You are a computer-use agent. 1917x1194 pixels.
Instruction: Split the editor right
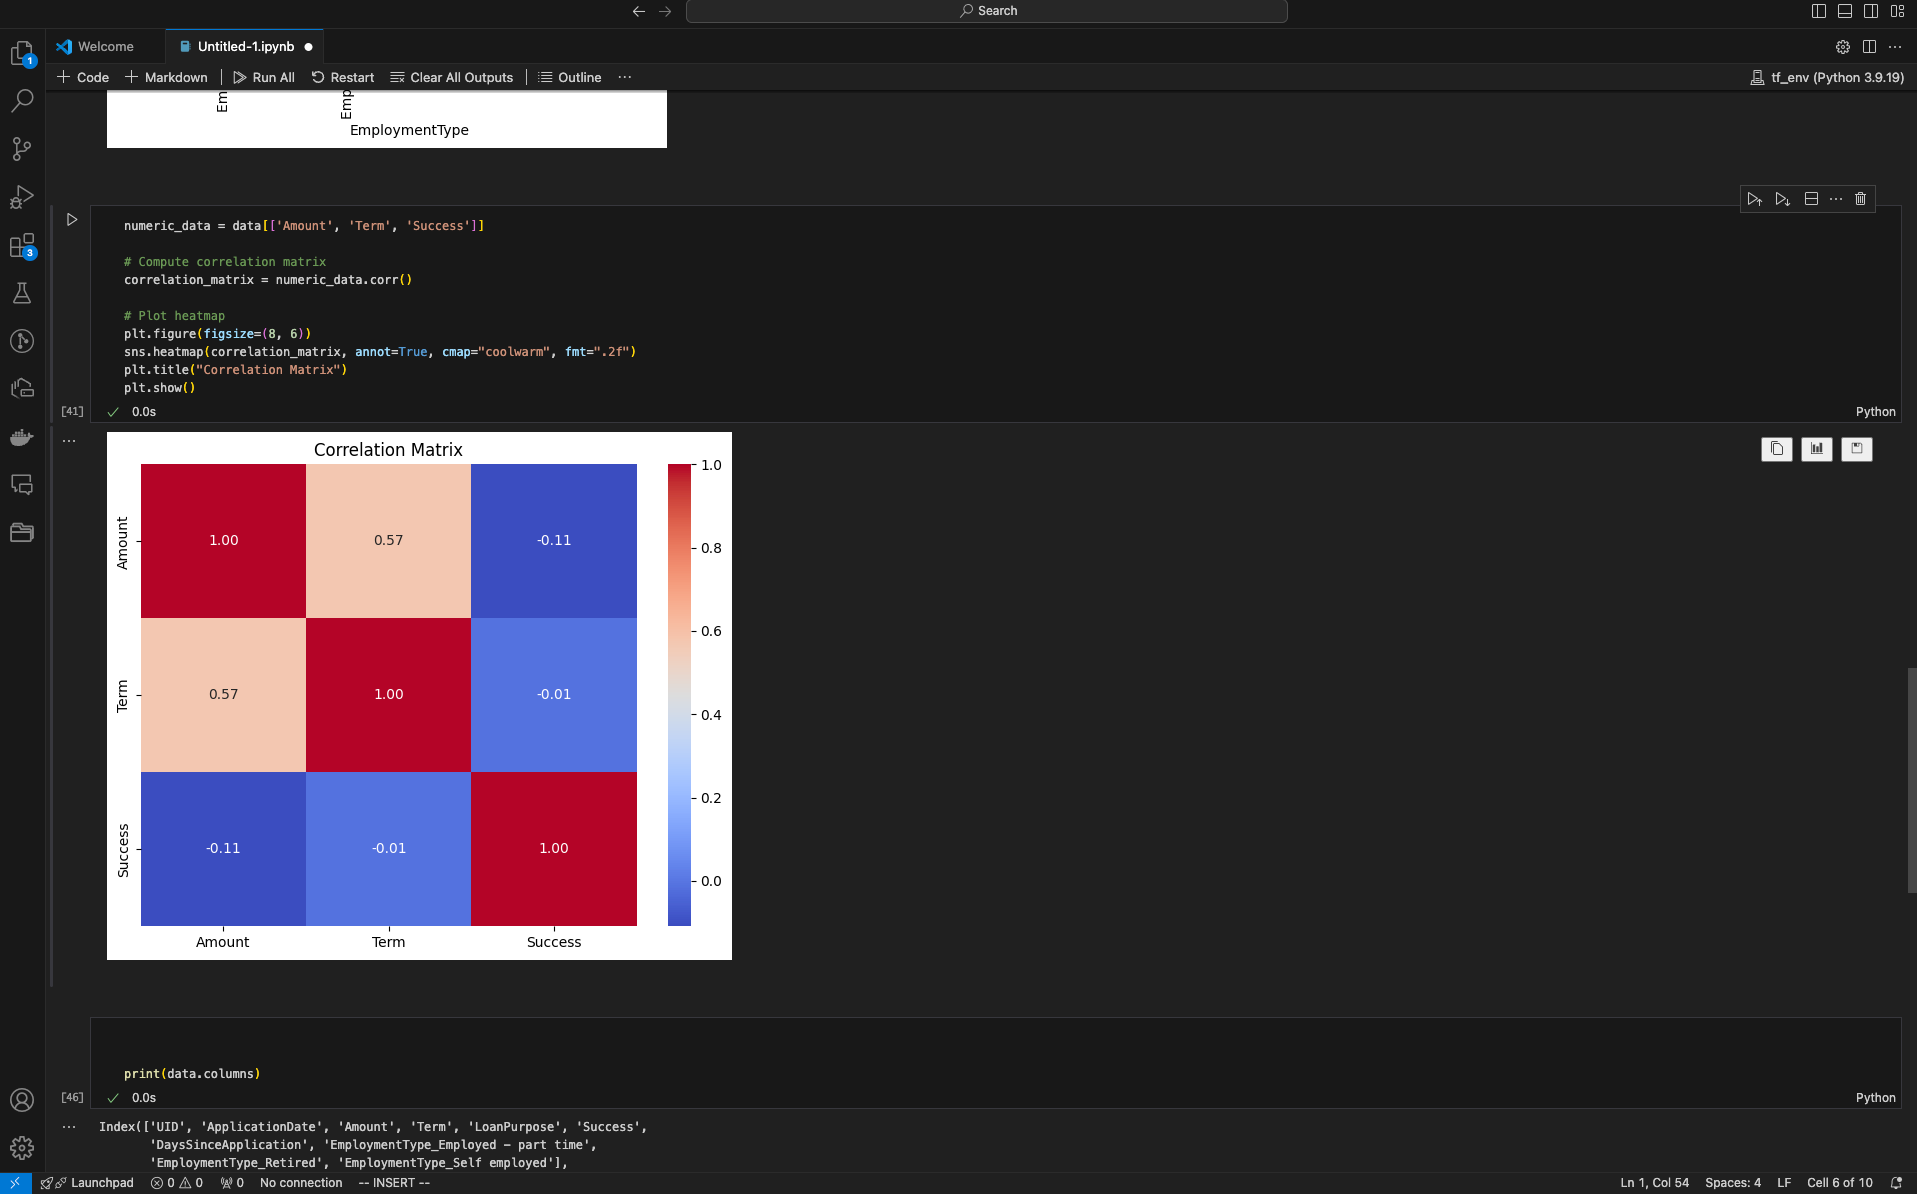coord(1869,47)
